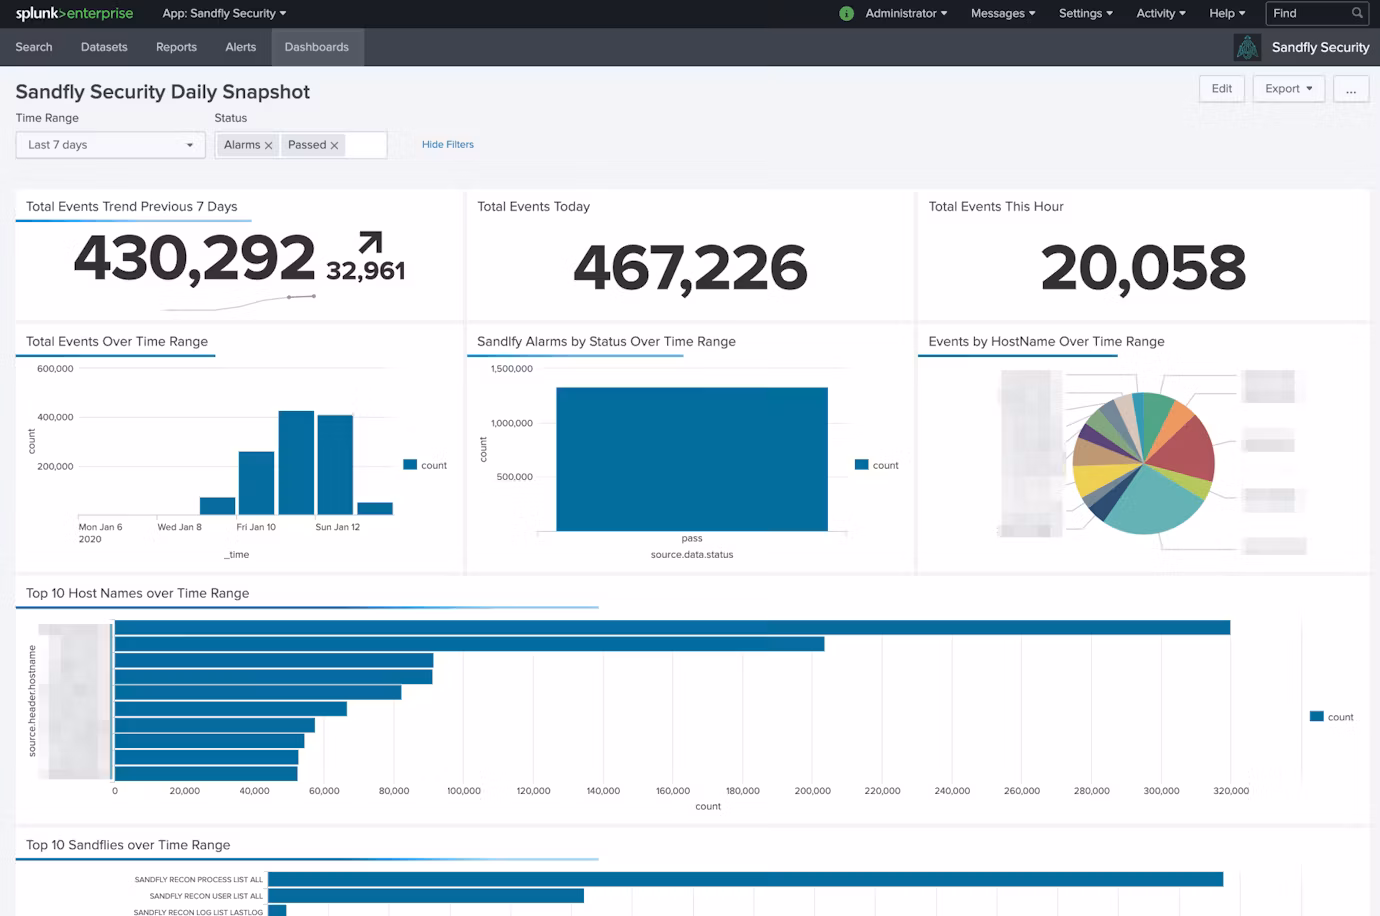This screenshot has height=916, width=1380.
Task: Click the tallest bar in Total Events chart
Action: [296, 462]
